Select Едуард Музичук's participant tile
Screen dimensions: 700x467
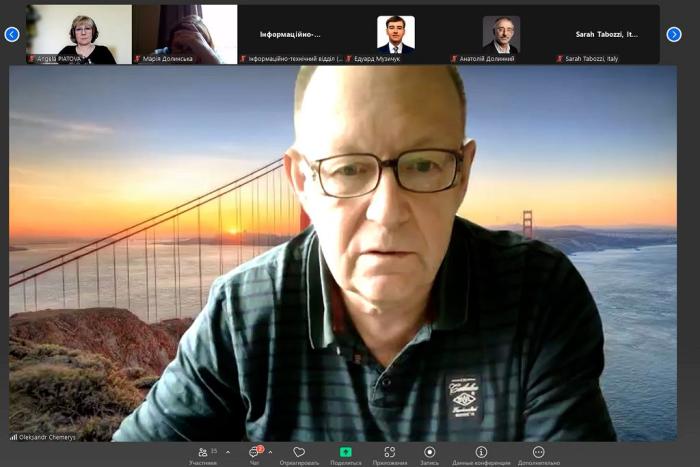[x=395, y=32]
